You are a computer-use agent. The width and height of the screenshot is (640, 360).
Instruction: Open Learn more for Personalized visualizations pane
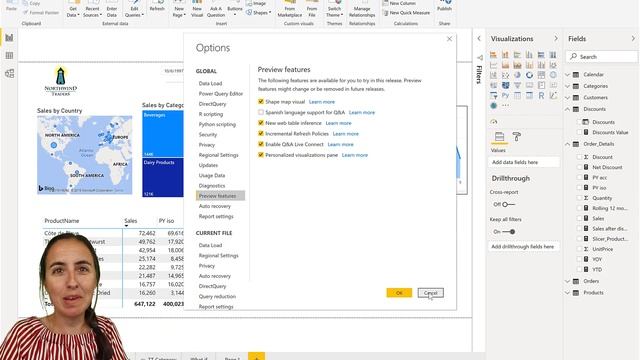pos(355,155)
